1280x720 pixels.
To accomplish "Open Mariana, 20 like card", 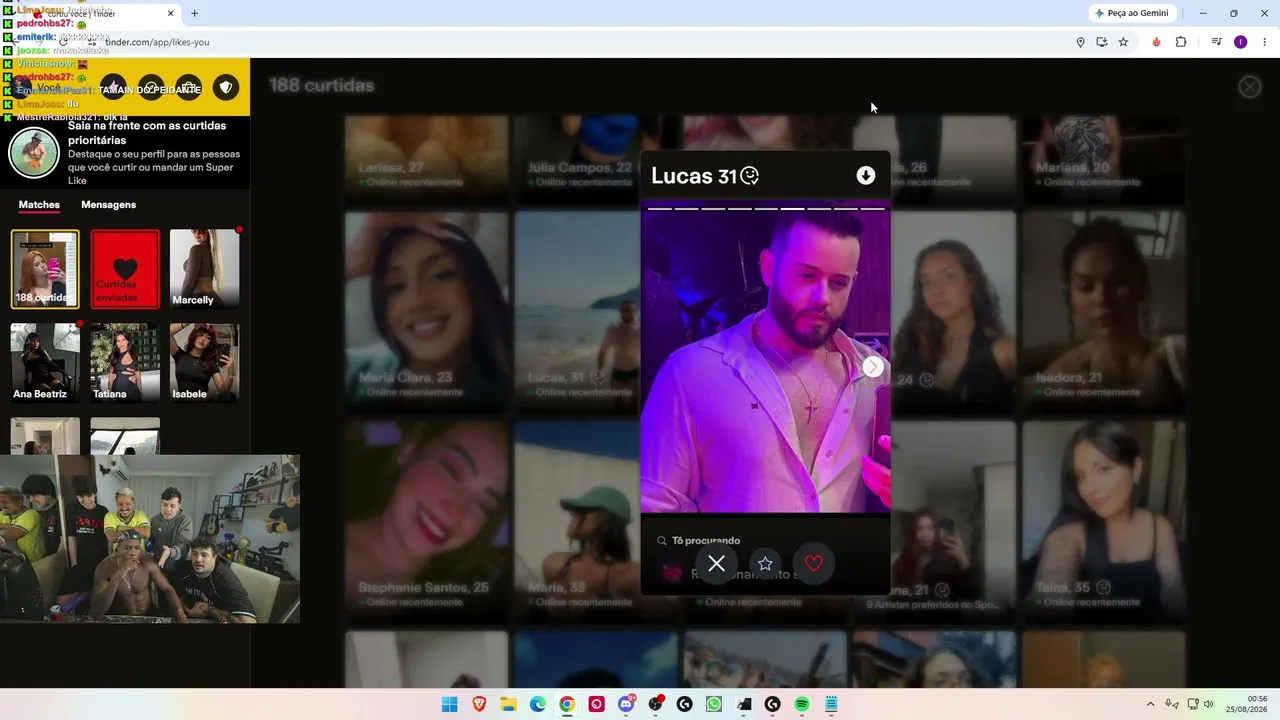I will (1103, 158).
